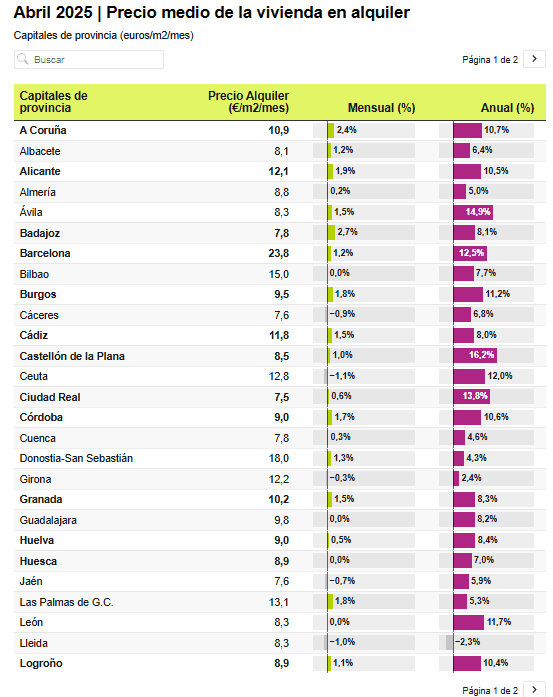Click Castellón de la Plana's 16,2% annual bar

click(x=475, y=355)
